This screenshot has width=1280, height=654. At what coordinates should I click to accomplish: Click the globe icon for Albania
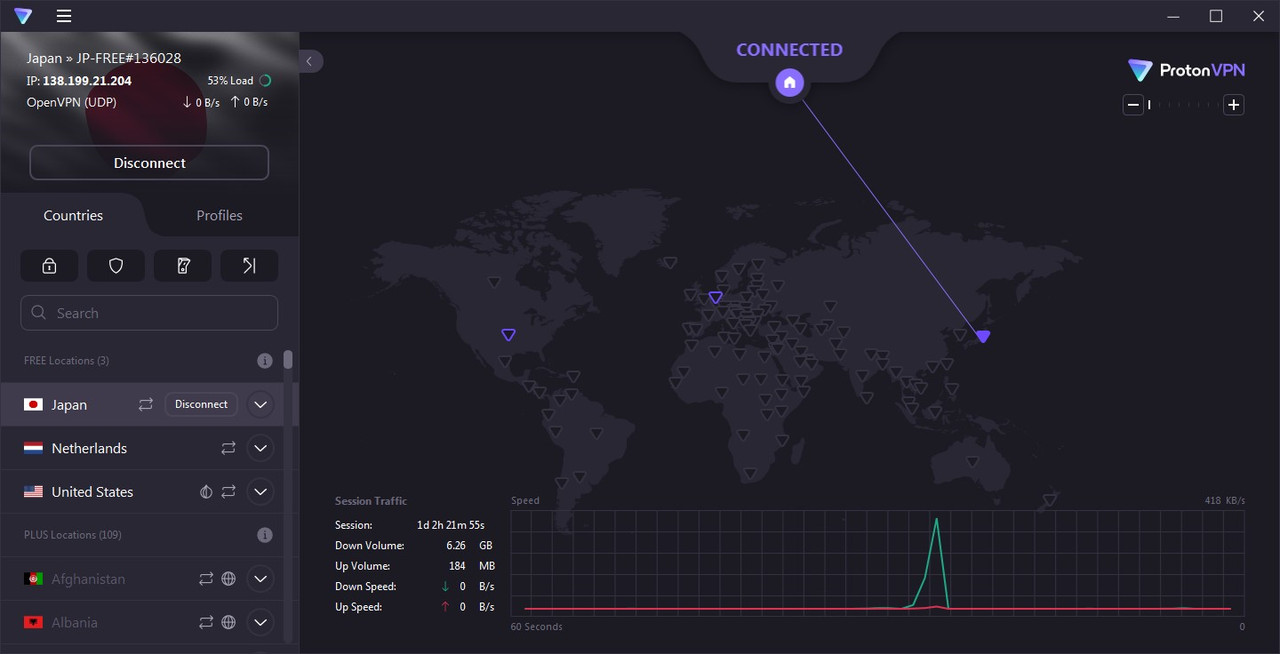pos(228,622)
